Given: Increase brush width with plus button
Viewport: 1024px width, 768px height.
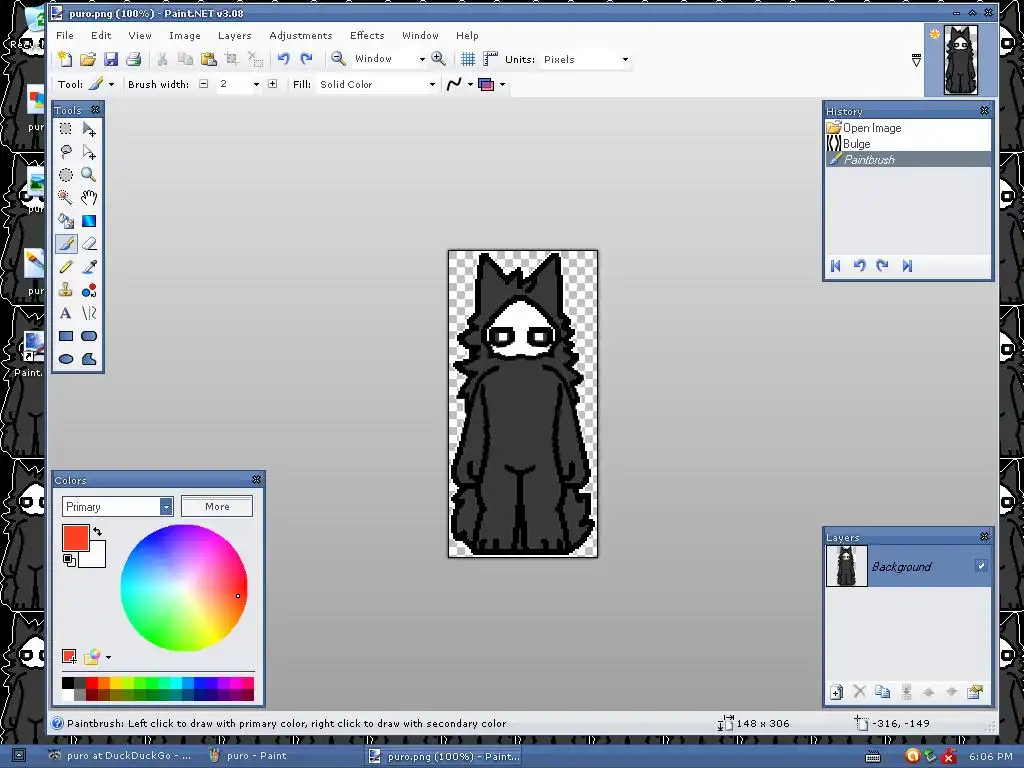Looking at the screenshot, I should click(x=272, y=84).
